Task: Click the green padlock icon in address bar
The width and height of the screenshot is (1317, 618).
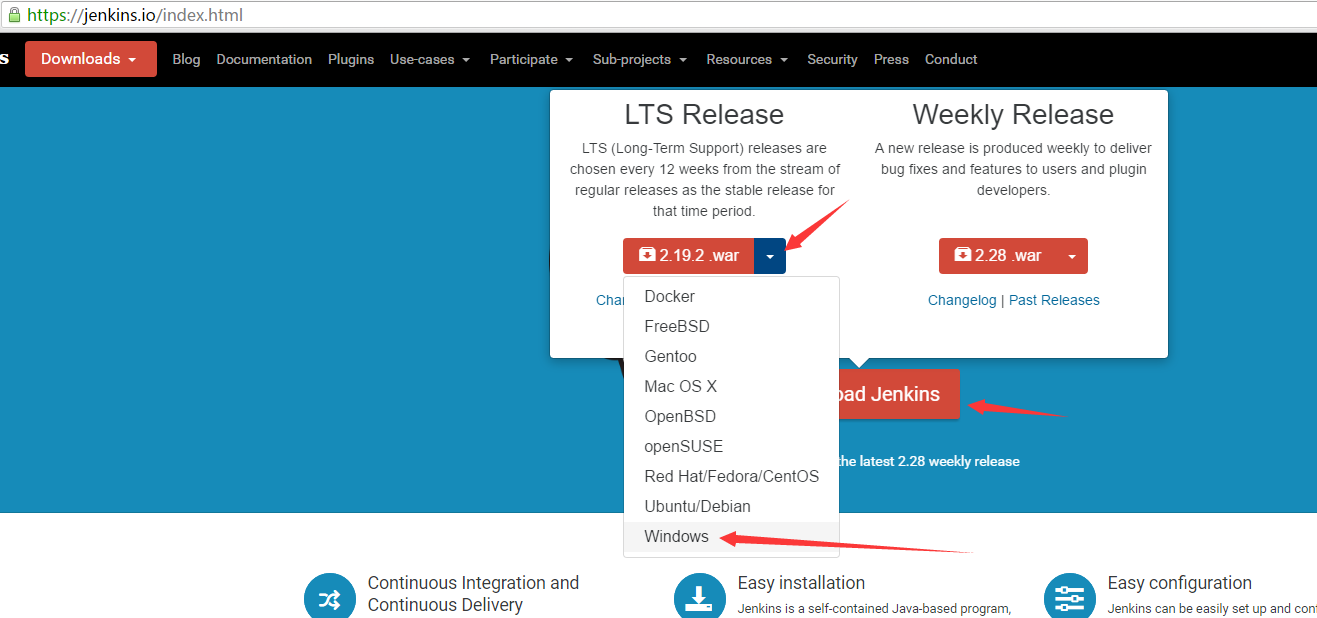Action: pos(14,15)
